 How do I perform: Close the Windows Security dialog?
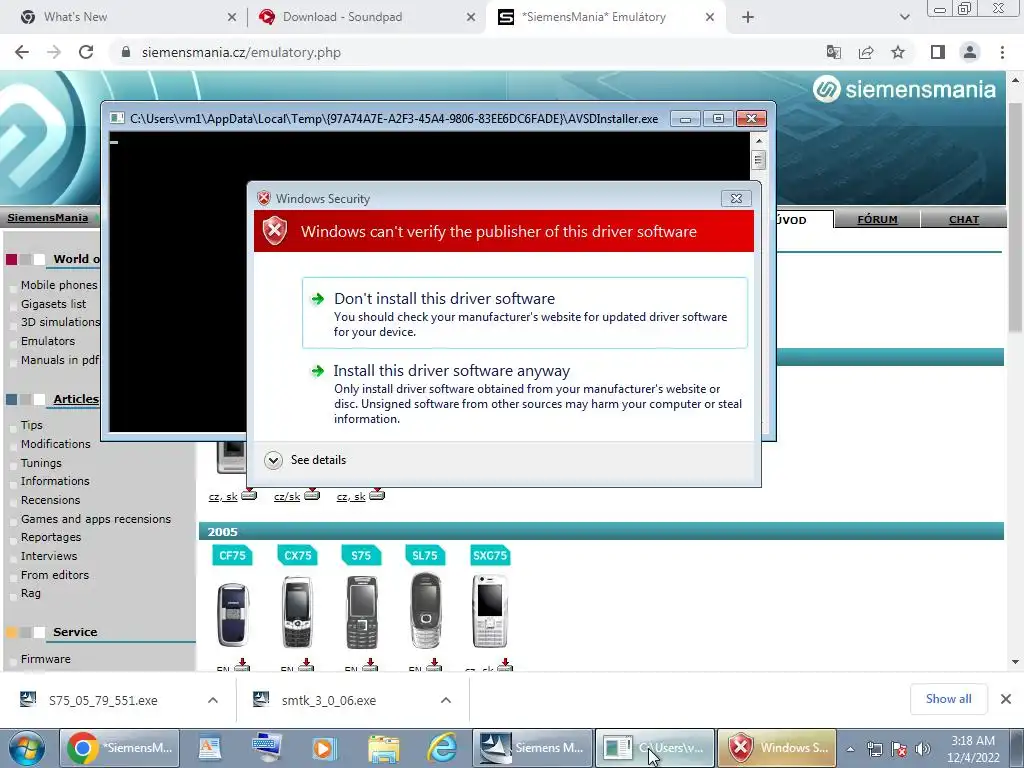736,199
